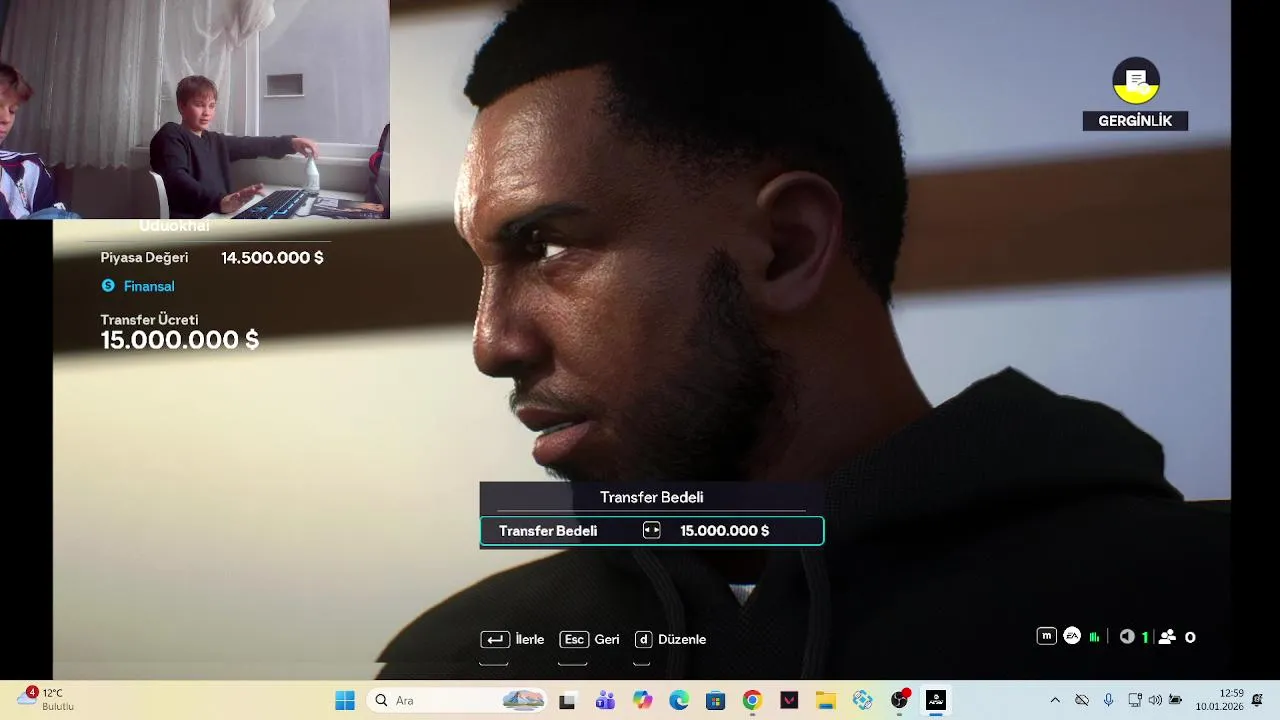Click the left-right arrows icon beside Transfer Bedeli
Image resolution: width=1280 pixels, height=720 pixels.
click(x=652, y=531)
